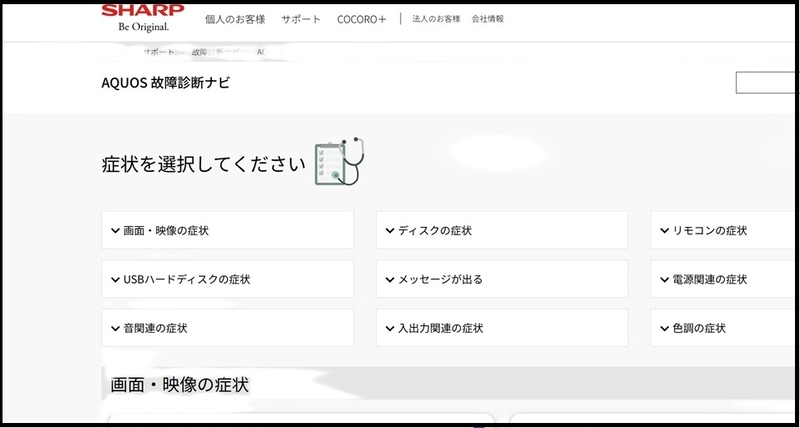Screen dimensions: 800x428
Task: Click the search input field
Action: tap(765, 83)
